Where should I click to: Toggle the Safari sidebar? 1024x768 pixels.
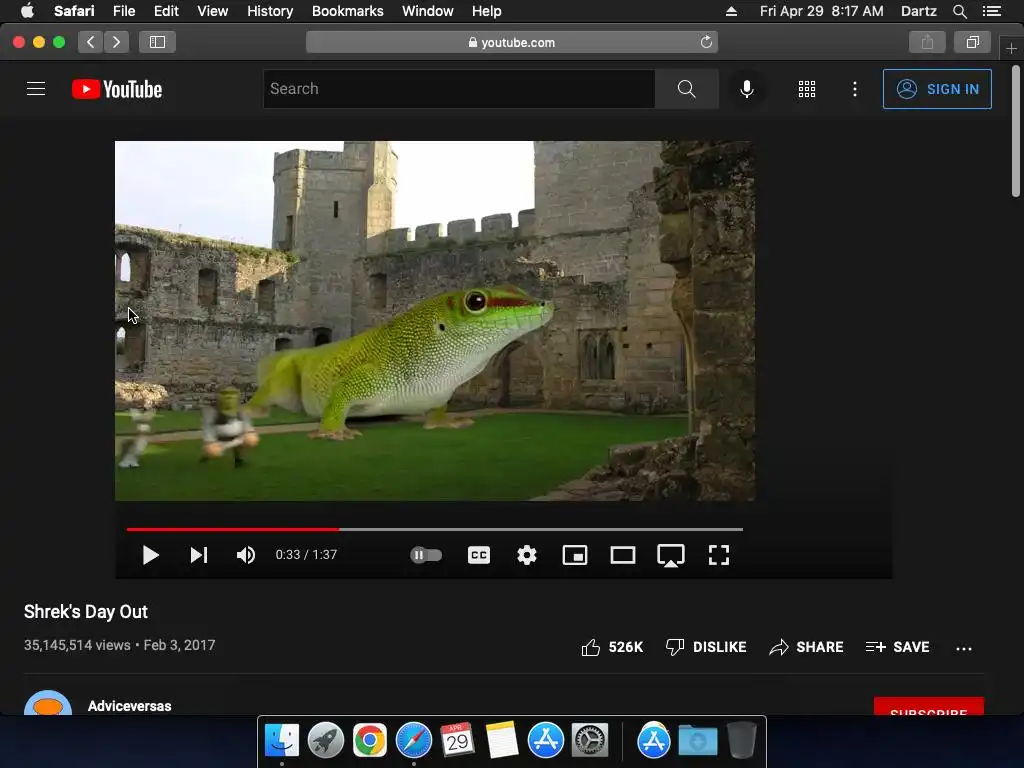[157, 42]
